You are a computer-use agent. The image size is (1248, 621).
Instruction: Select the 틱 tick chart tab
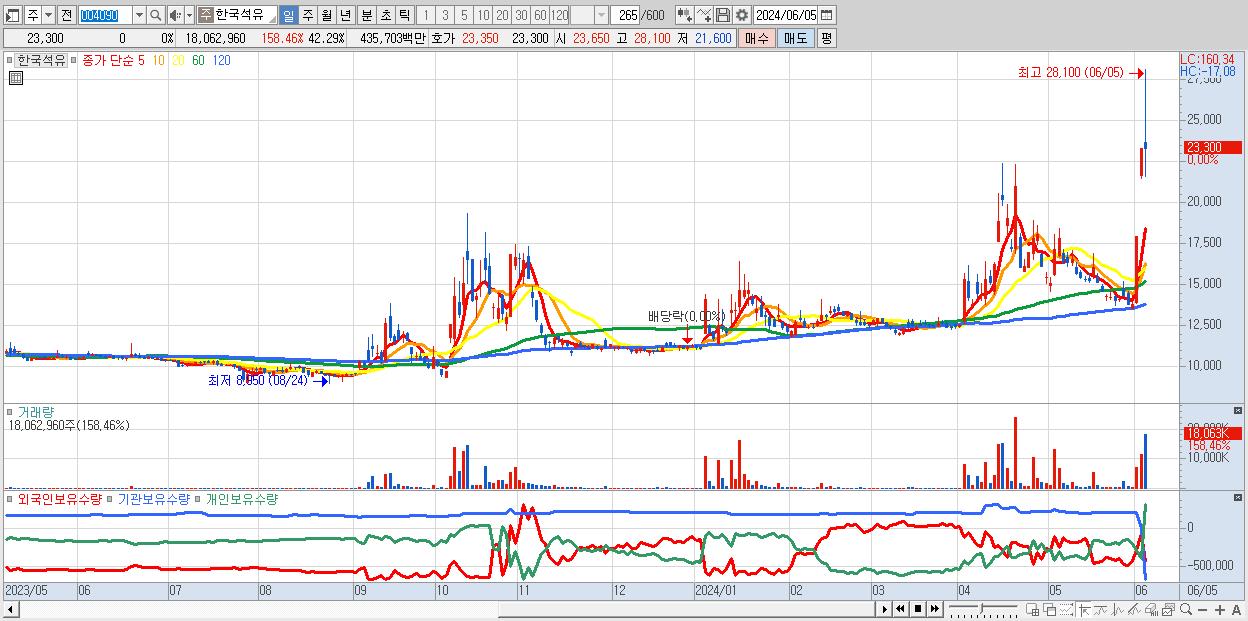tap(404, 15)
